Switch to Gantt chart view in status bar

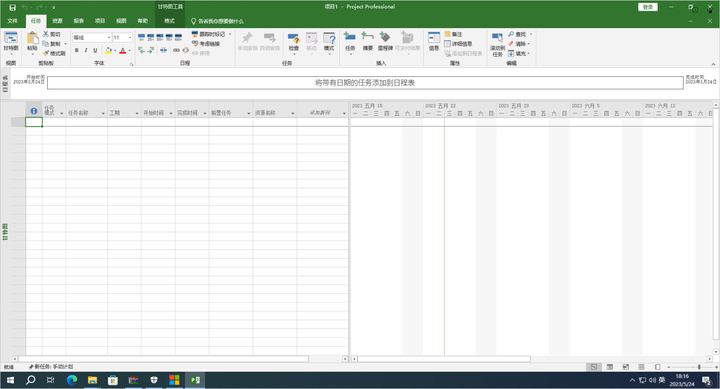coord(594,366)
